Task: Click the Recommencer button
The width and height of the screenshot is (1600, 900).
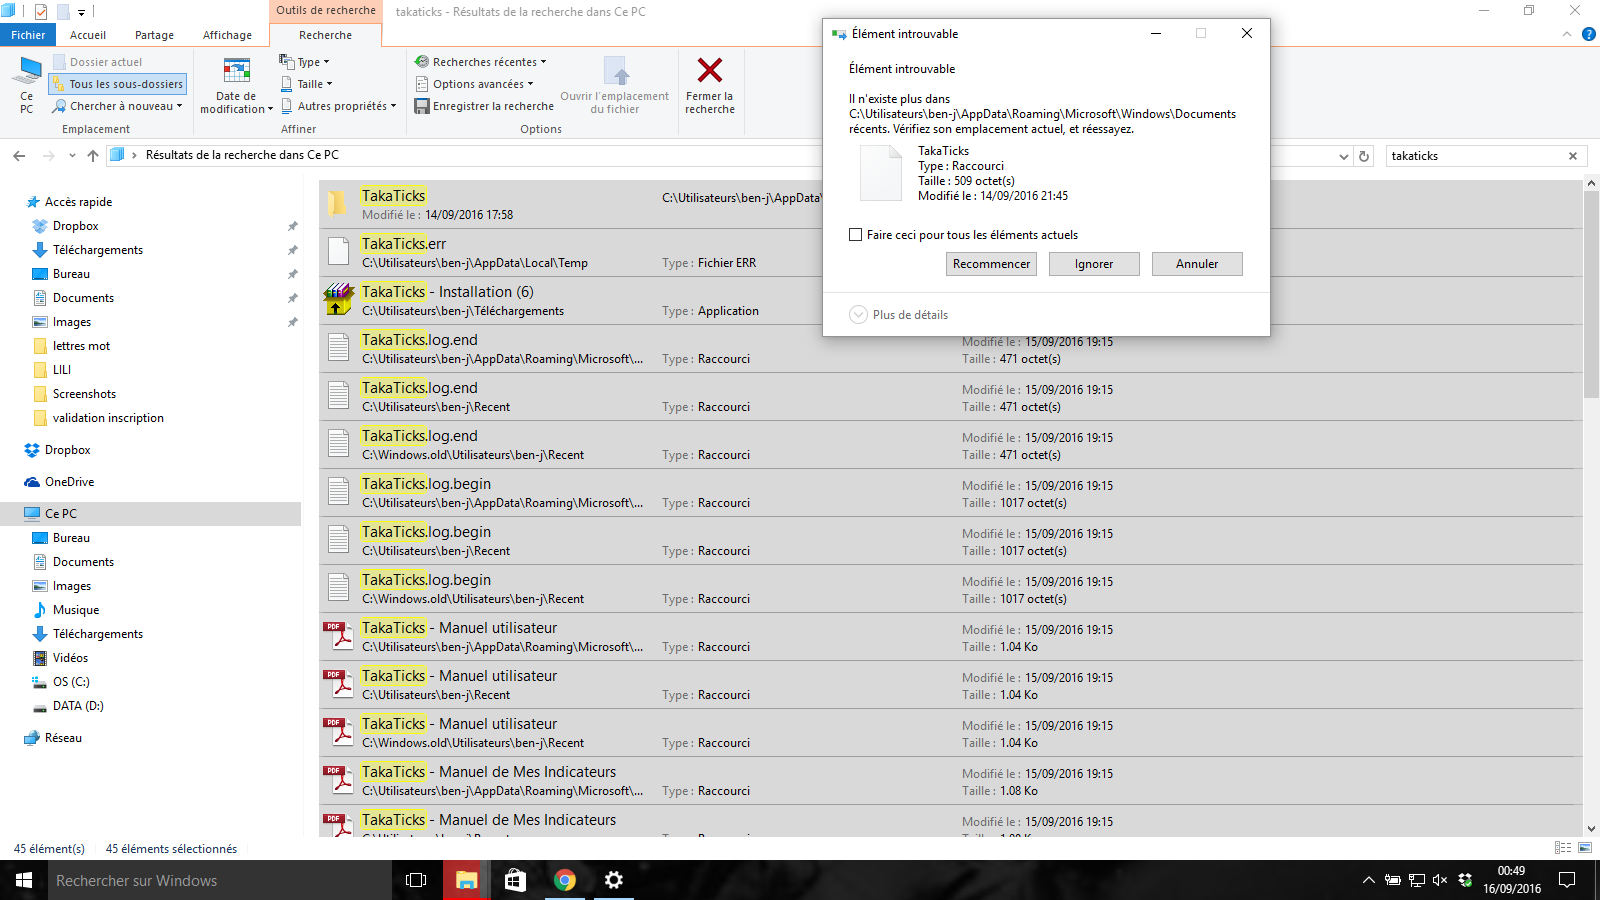Action: (991, 264)
